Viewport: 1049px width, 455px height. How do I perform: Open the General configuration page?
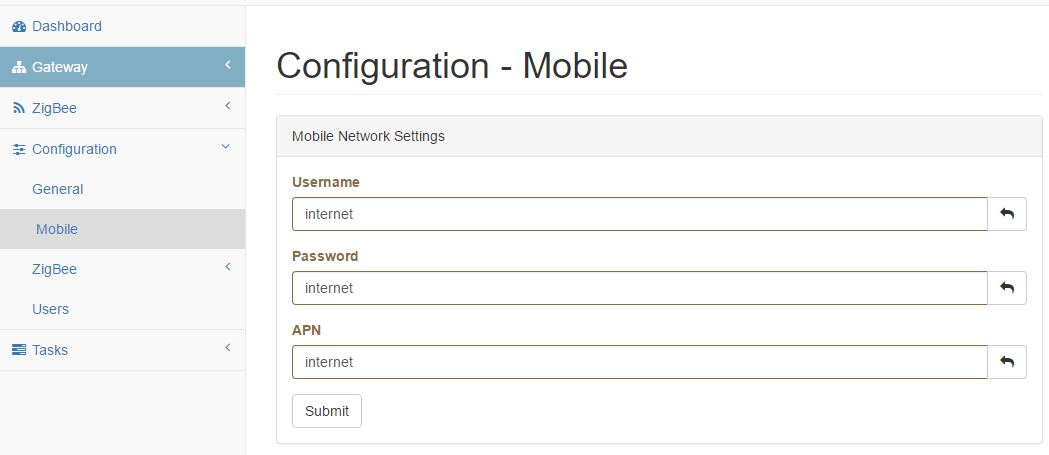(x=58, y=189)
